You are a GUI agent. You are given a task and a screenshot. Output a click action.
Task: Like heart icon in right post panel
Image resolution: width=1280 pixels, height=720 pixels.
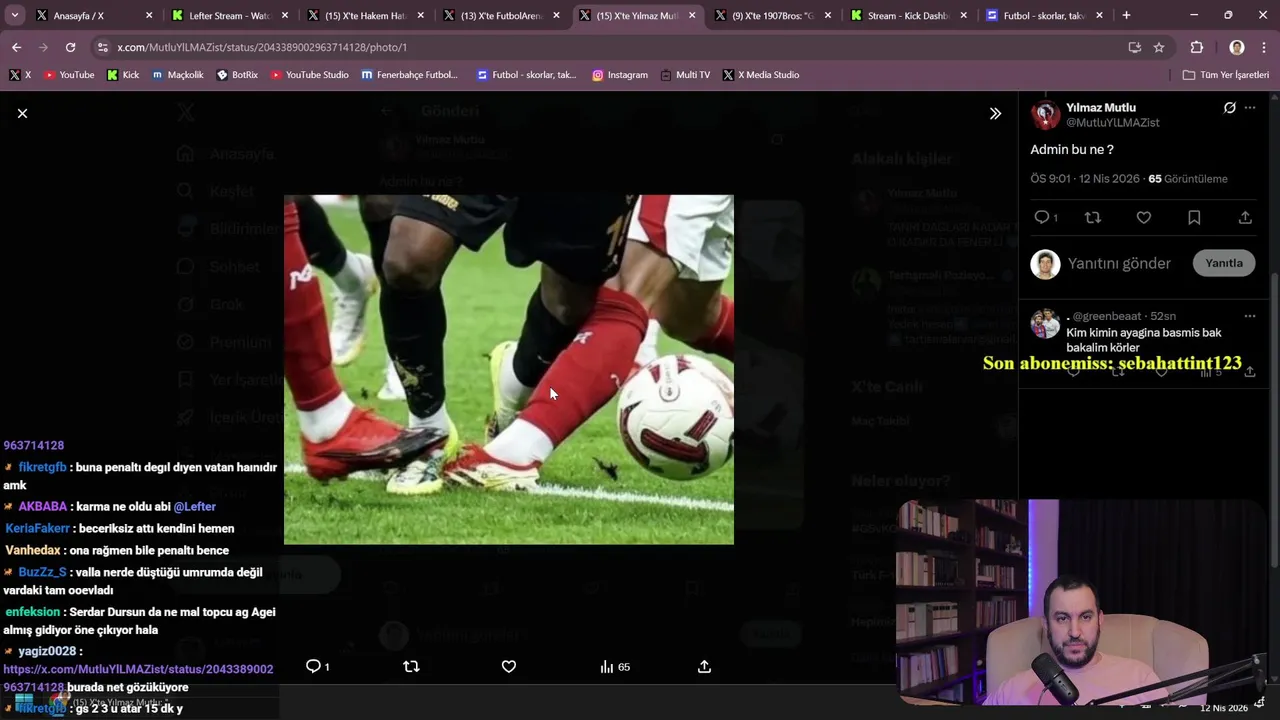click(x=1144, y=217)
